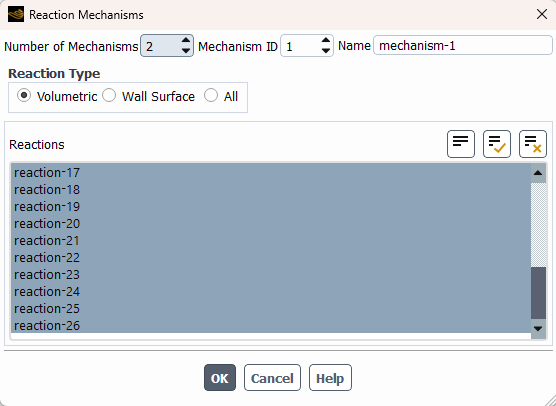Select the Volumetric reaction type
The width and height of the screenshot is (556, 406).
[x=24, y=96]
